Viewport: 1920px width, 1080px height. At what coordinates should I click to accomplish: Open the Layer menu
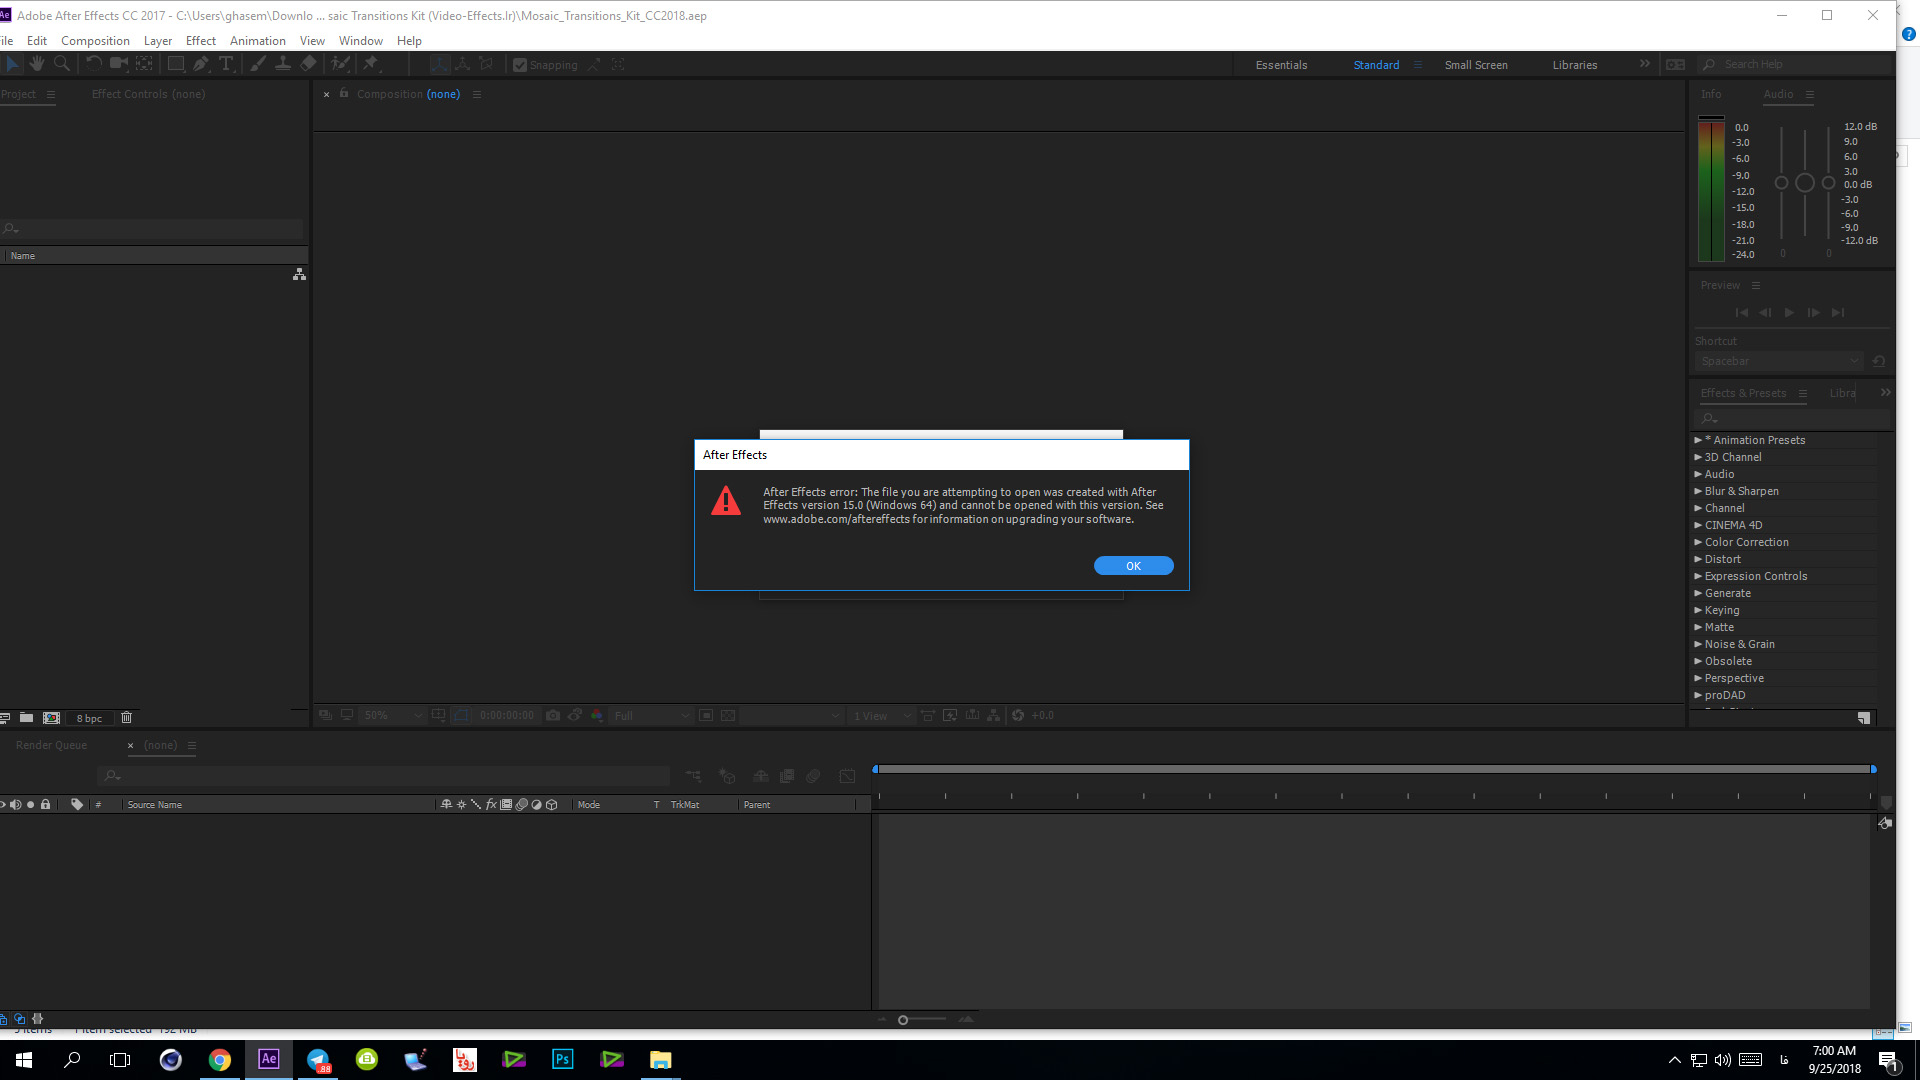(158, 41)
